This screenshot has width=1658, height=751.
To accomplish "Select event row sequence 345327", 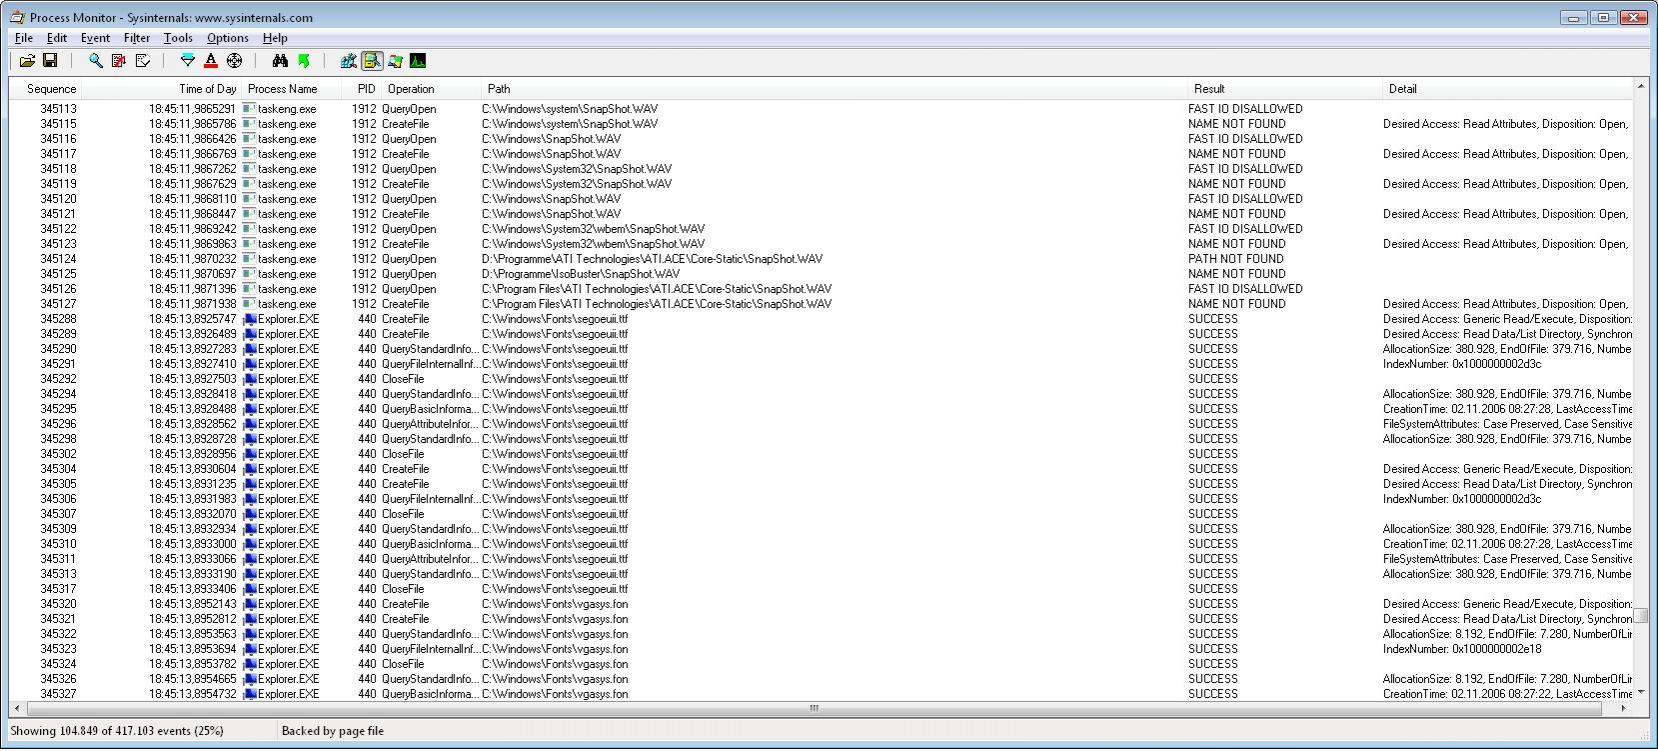I will pyautogui.click(x=821, y=694).
